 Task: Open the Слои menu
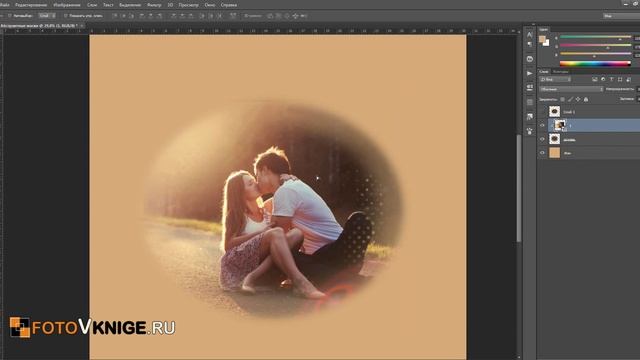coord(92,5)
